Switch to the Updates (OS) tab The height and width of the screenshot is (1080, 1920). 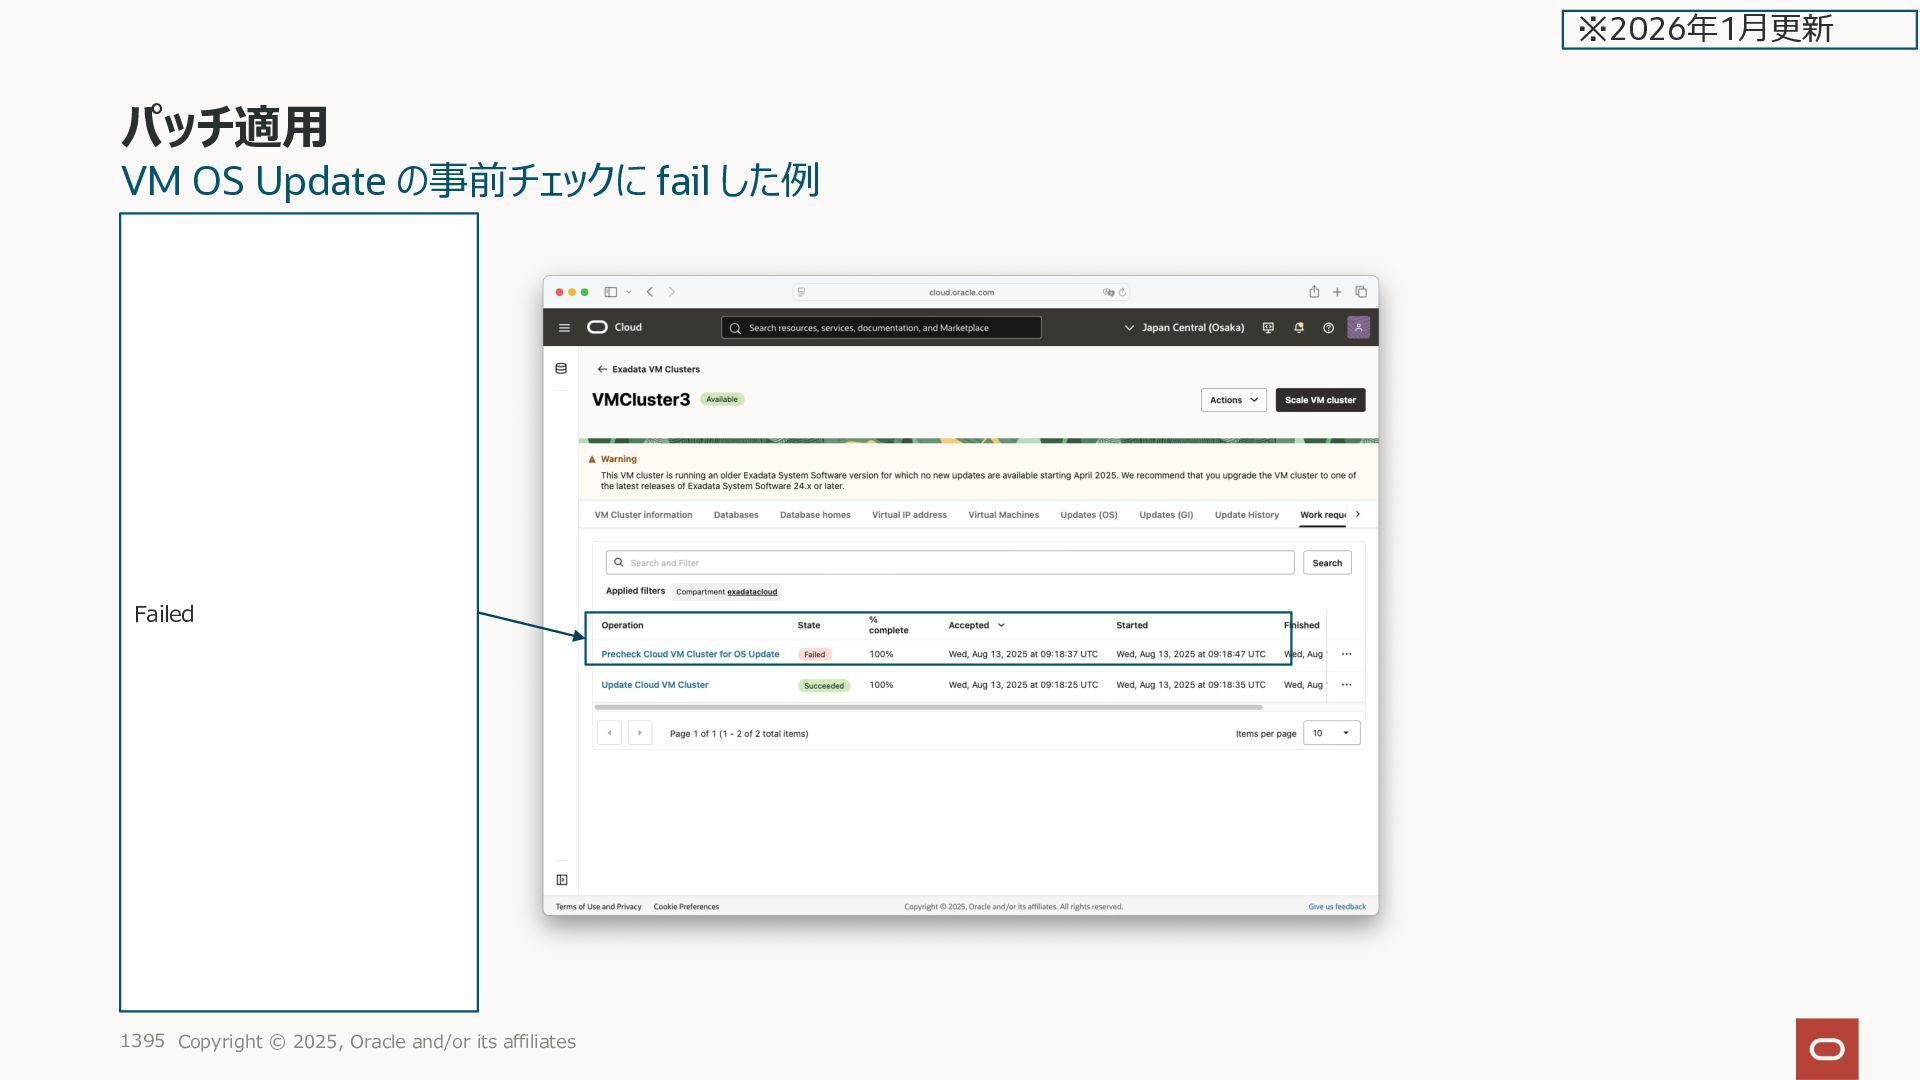(x=1088, y=515)
